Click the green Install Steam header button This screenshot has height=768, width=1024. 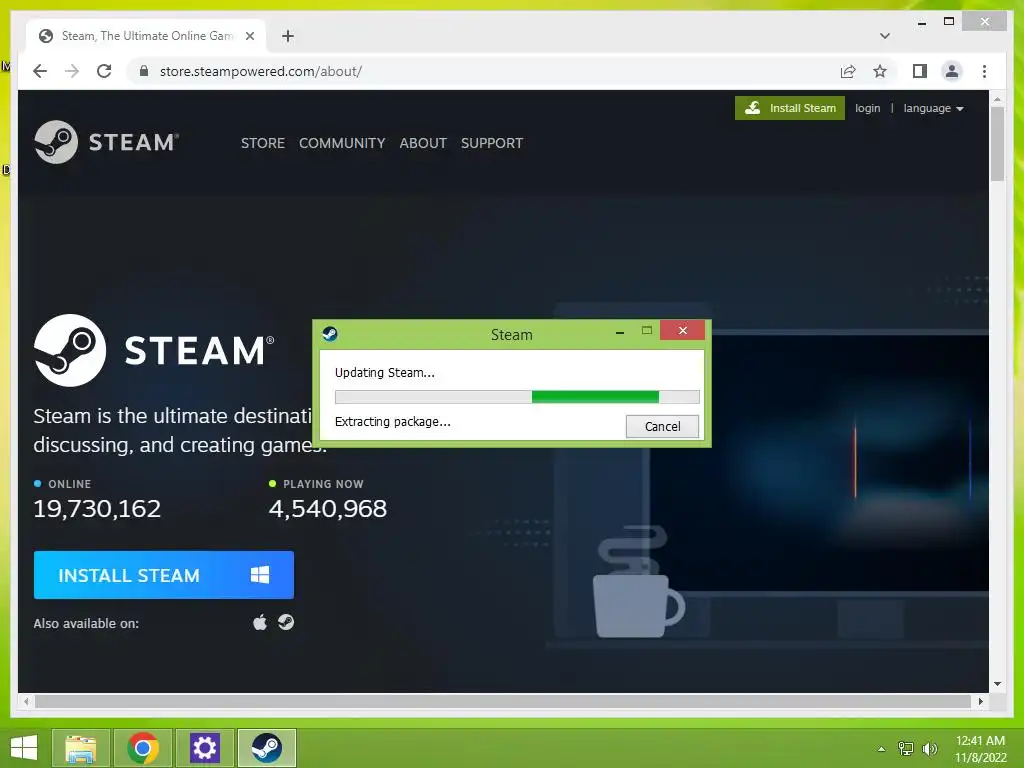click(790, 108)
